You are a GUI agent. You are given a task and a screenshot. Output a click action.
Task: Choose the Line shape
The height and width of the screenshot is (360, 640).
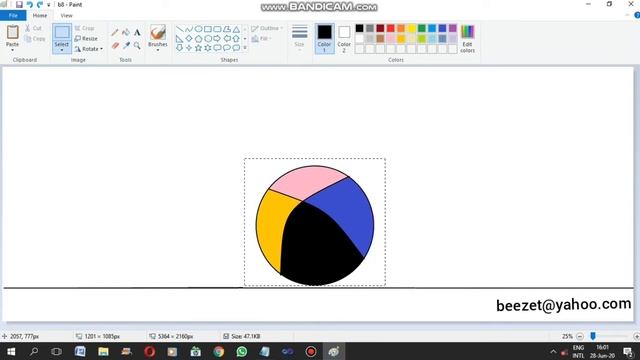coord(180,29)
